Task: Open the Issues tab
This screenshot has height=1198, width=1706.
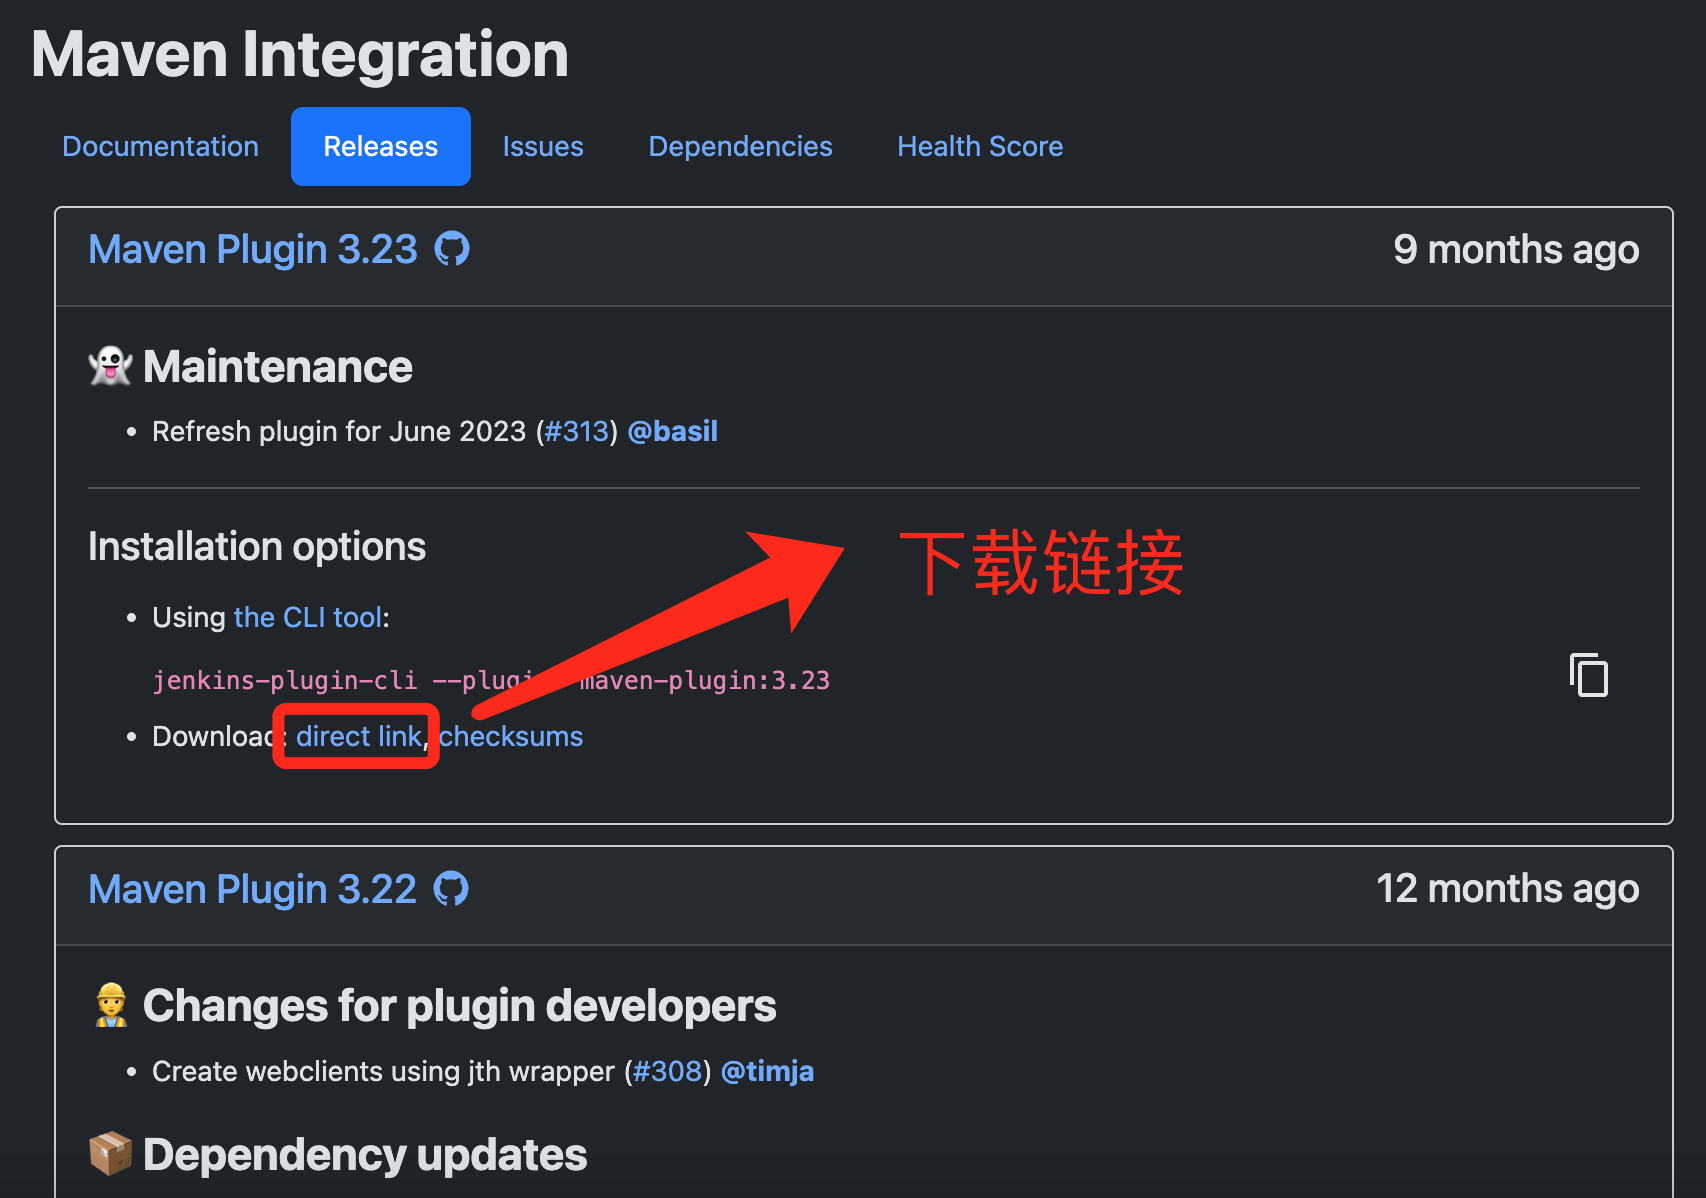Action: tap(542, 147)
